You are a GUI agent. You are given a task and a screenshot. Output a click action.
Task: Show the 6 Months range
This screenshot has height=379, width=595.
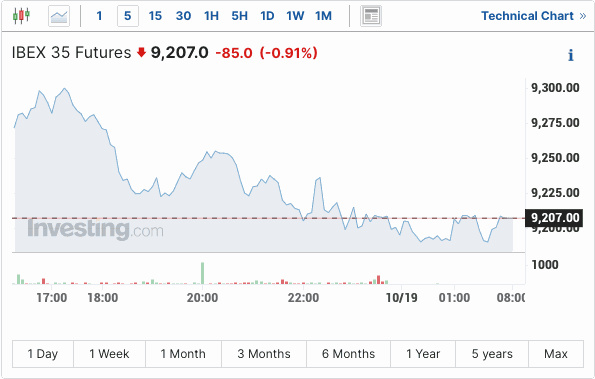tap(348, 354)
